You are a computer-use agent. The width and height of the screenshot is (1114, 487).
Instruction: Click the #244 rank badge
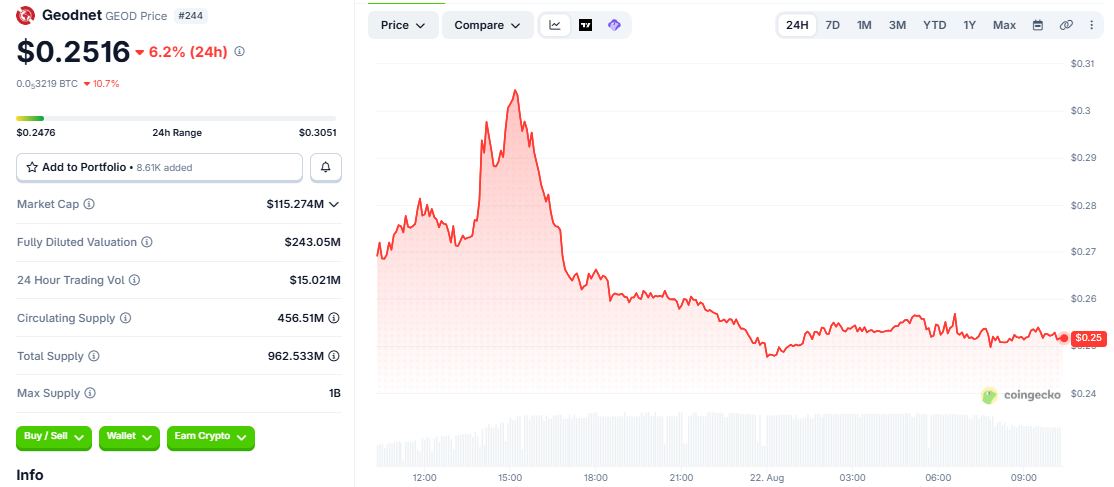tap(190, 15)
